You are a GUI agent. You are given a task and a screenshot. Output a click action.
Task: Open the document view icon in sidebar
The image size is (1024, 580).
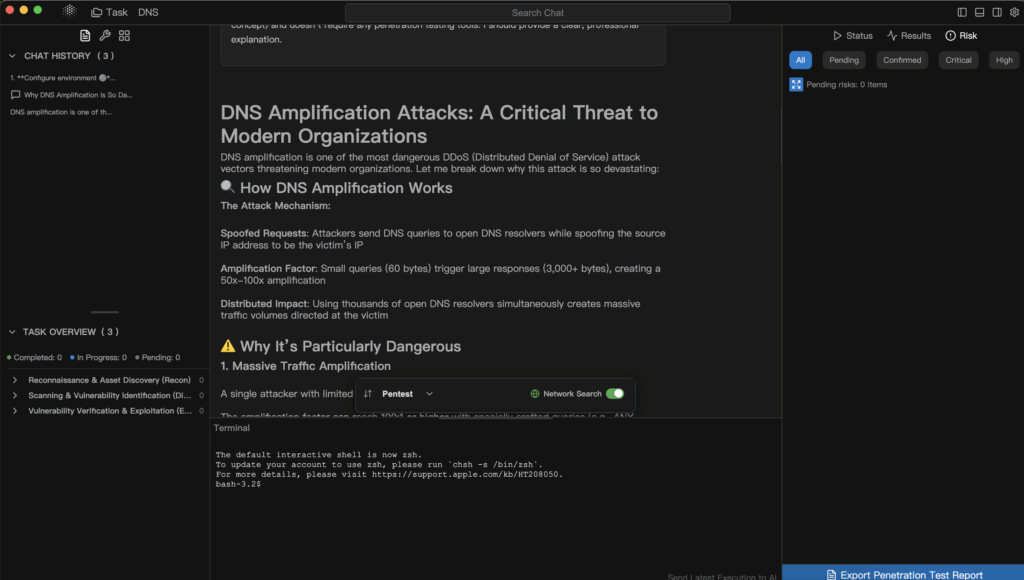click(85, 35)
